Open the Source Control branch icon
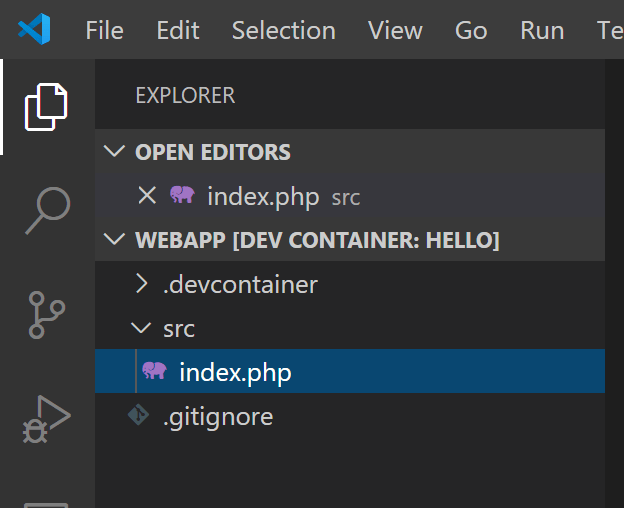The image size is (624, 508). click(47, 315)
